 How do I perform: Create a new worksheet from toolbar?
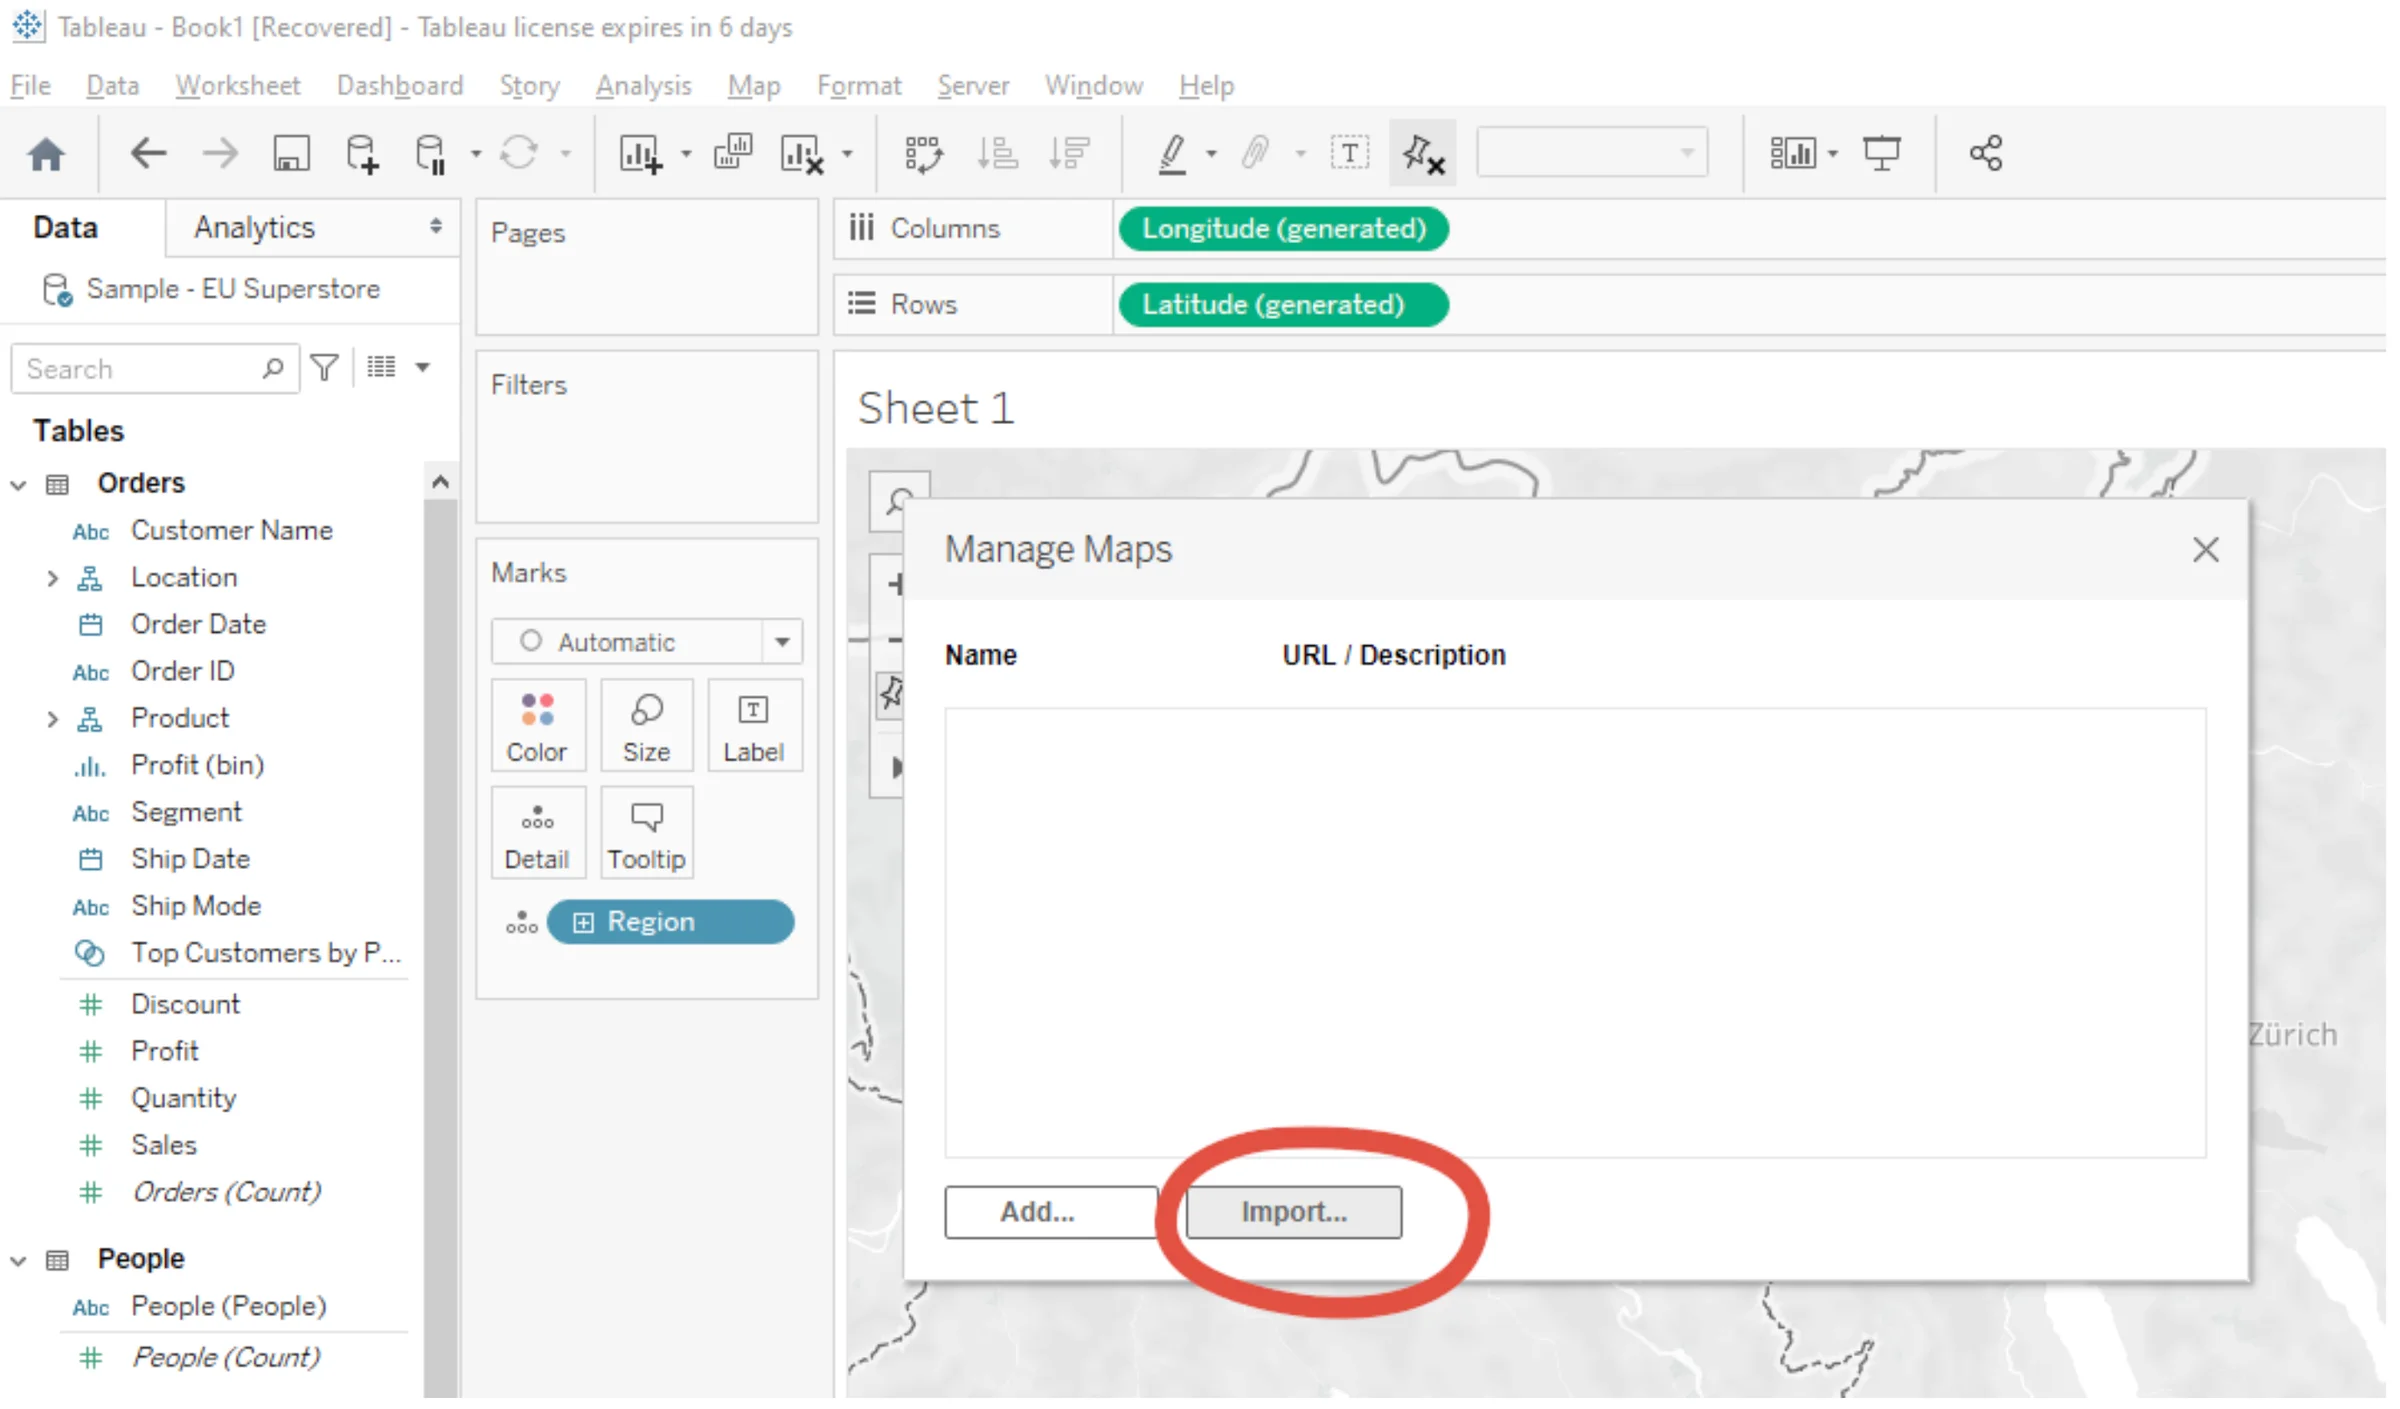tap(641, 154)
